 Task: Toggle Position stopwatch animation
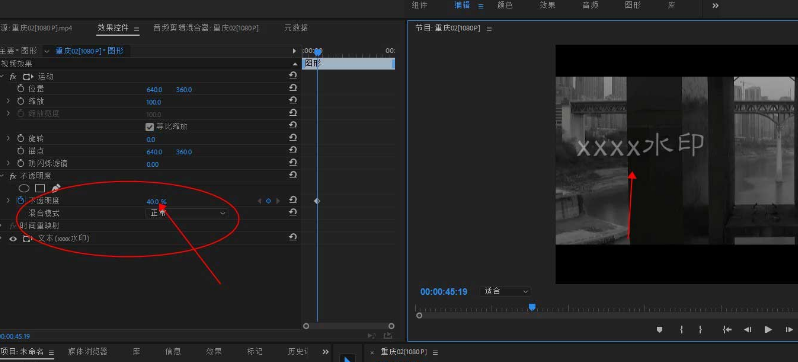[21, 89]
